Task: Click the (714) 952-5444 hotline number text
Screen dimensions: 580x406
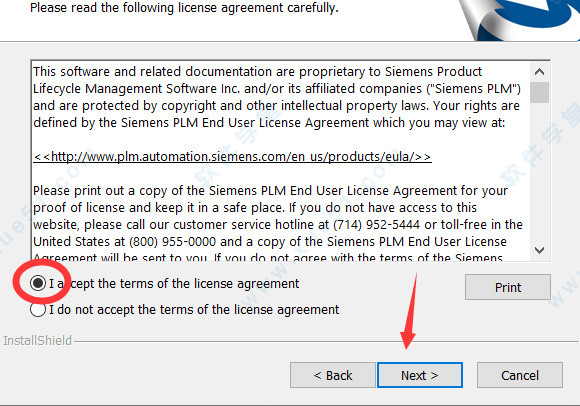Action: pyautogui.click(x=377, y=225)
